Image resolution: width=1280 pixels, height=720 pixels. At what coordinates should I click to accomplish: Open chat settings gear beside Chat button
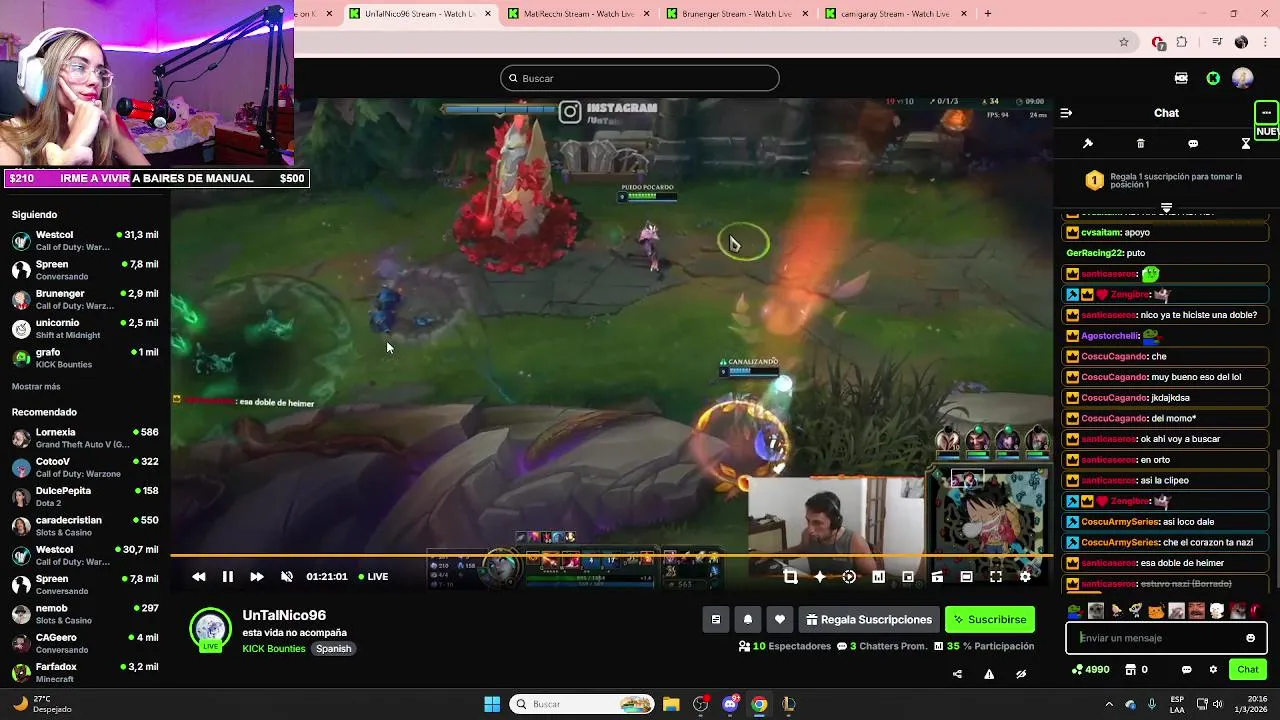1213,670
